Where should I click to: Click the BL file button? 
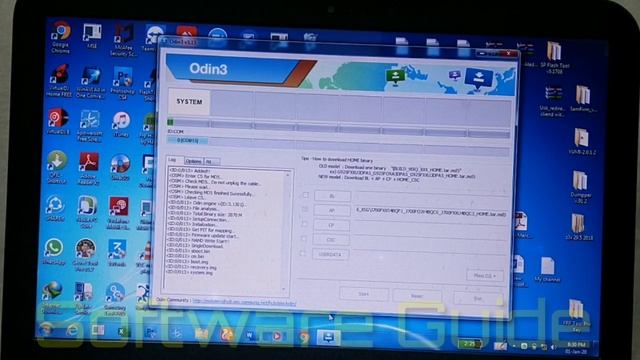pos(332,196)
